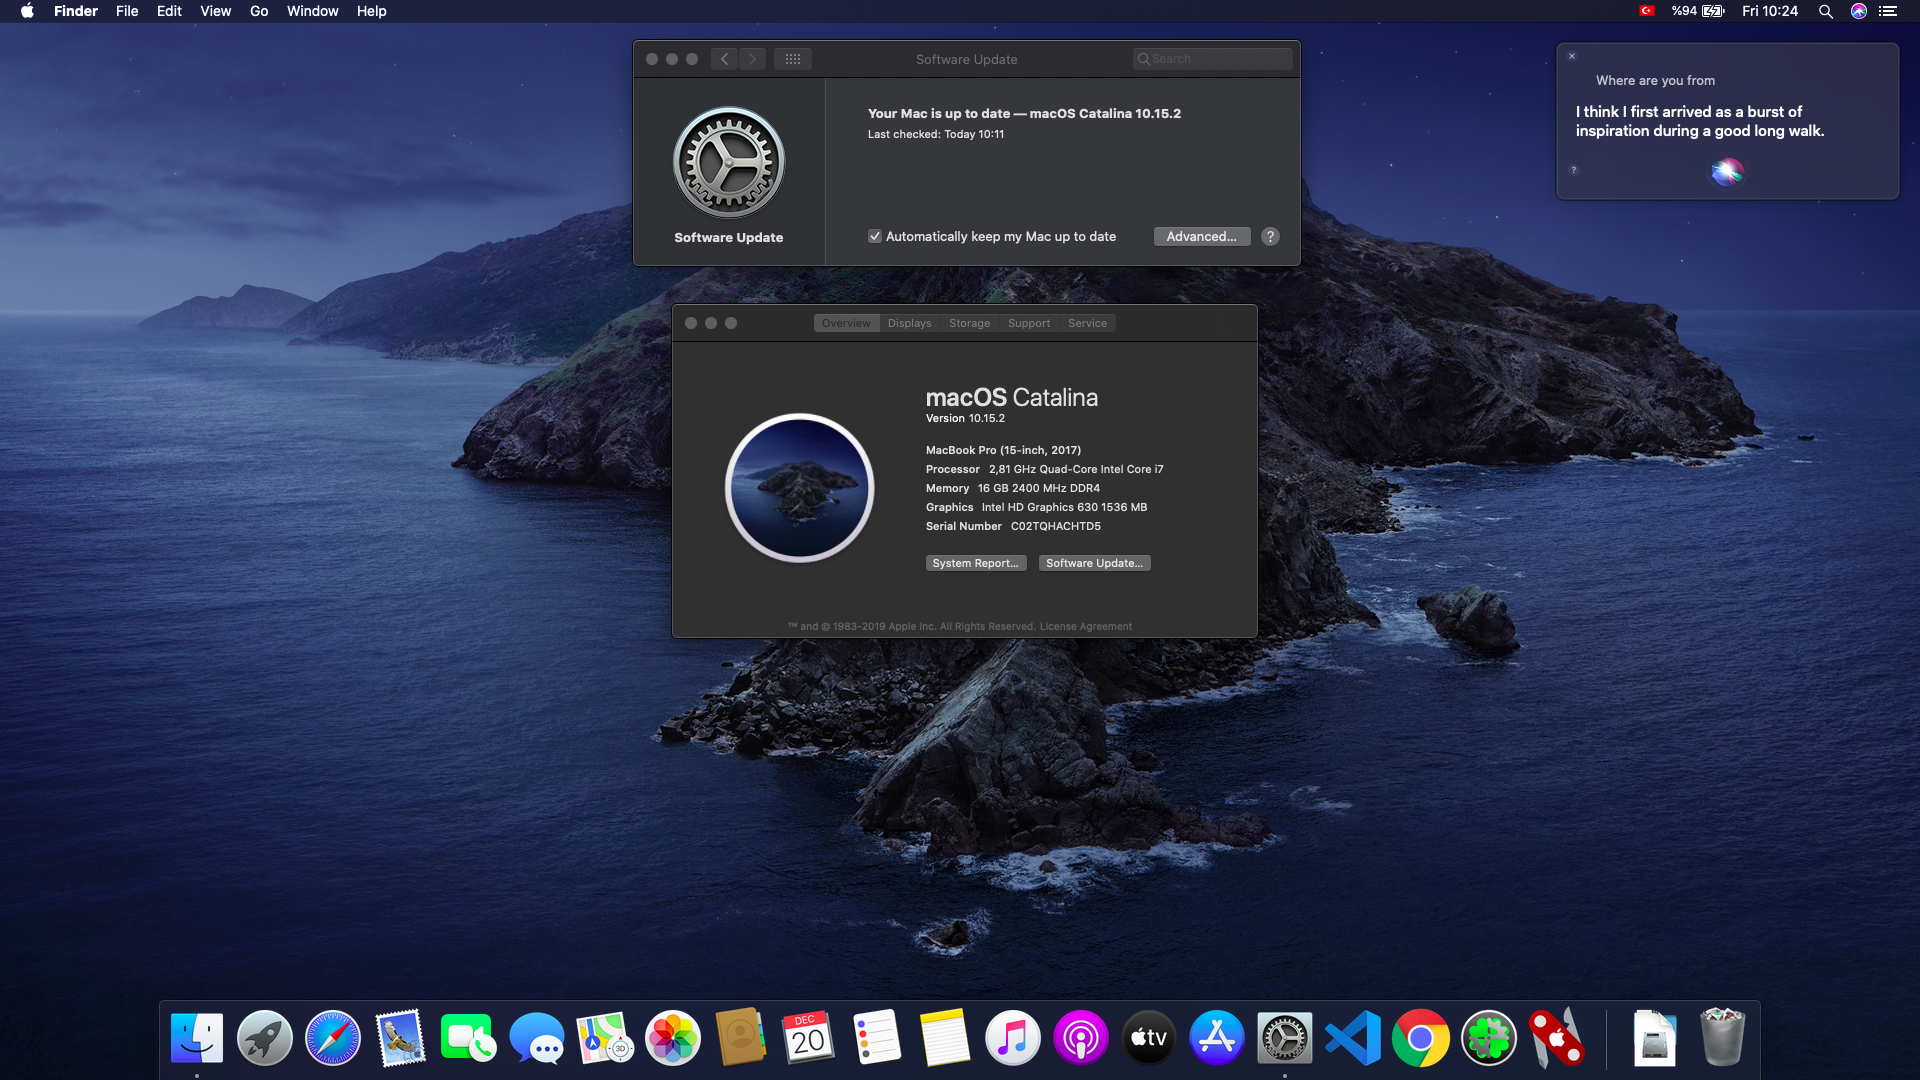The width and height of the screenshot is (1920, 1080).
Task: Open Photos app from the Dock
Action: click(x=672, y=1038)
